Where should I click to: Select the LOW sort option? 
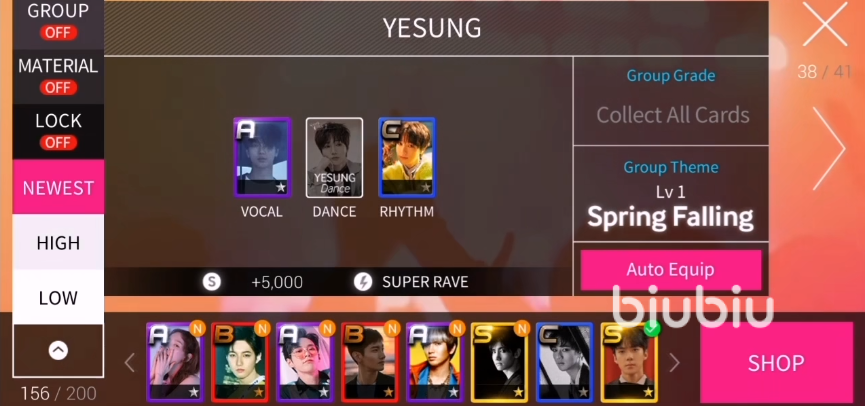click(58, 298)
